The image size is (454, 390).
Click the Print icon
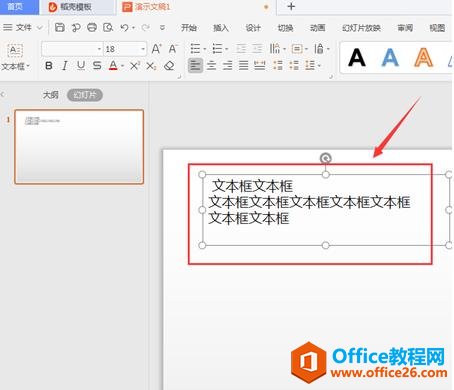tap(92, 27)
